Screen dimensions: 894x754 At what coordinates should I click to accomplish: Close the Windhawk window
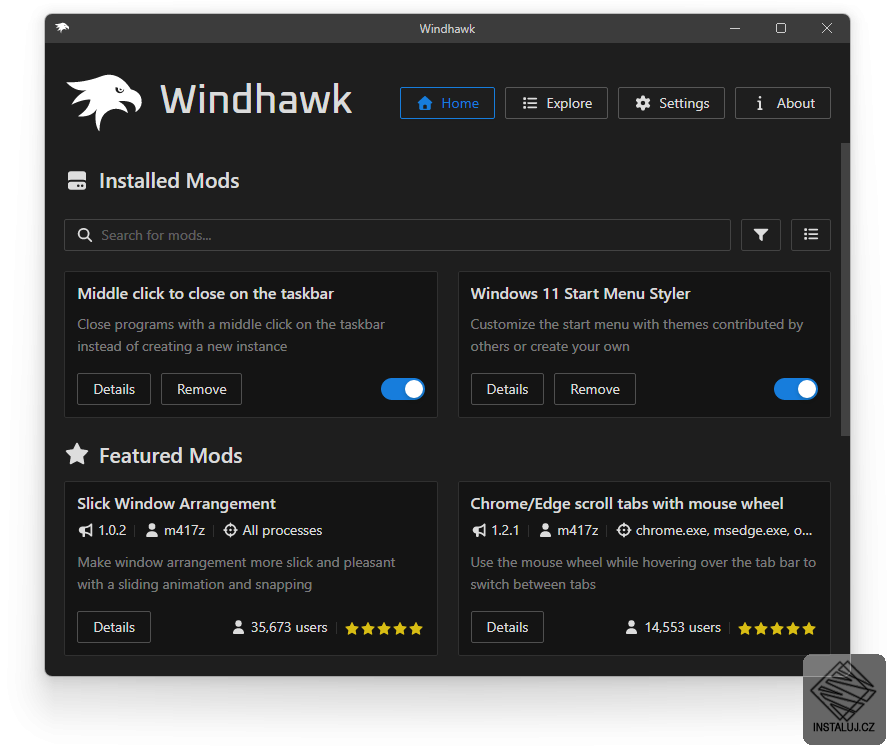point(827,28)
